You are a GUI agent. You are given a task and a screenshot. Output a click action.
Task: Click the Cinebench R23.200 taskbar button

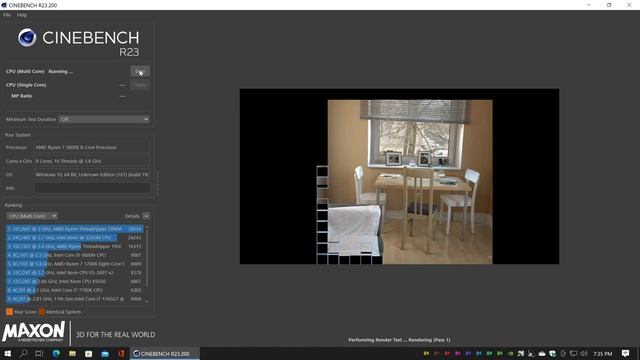coord(165,353)
